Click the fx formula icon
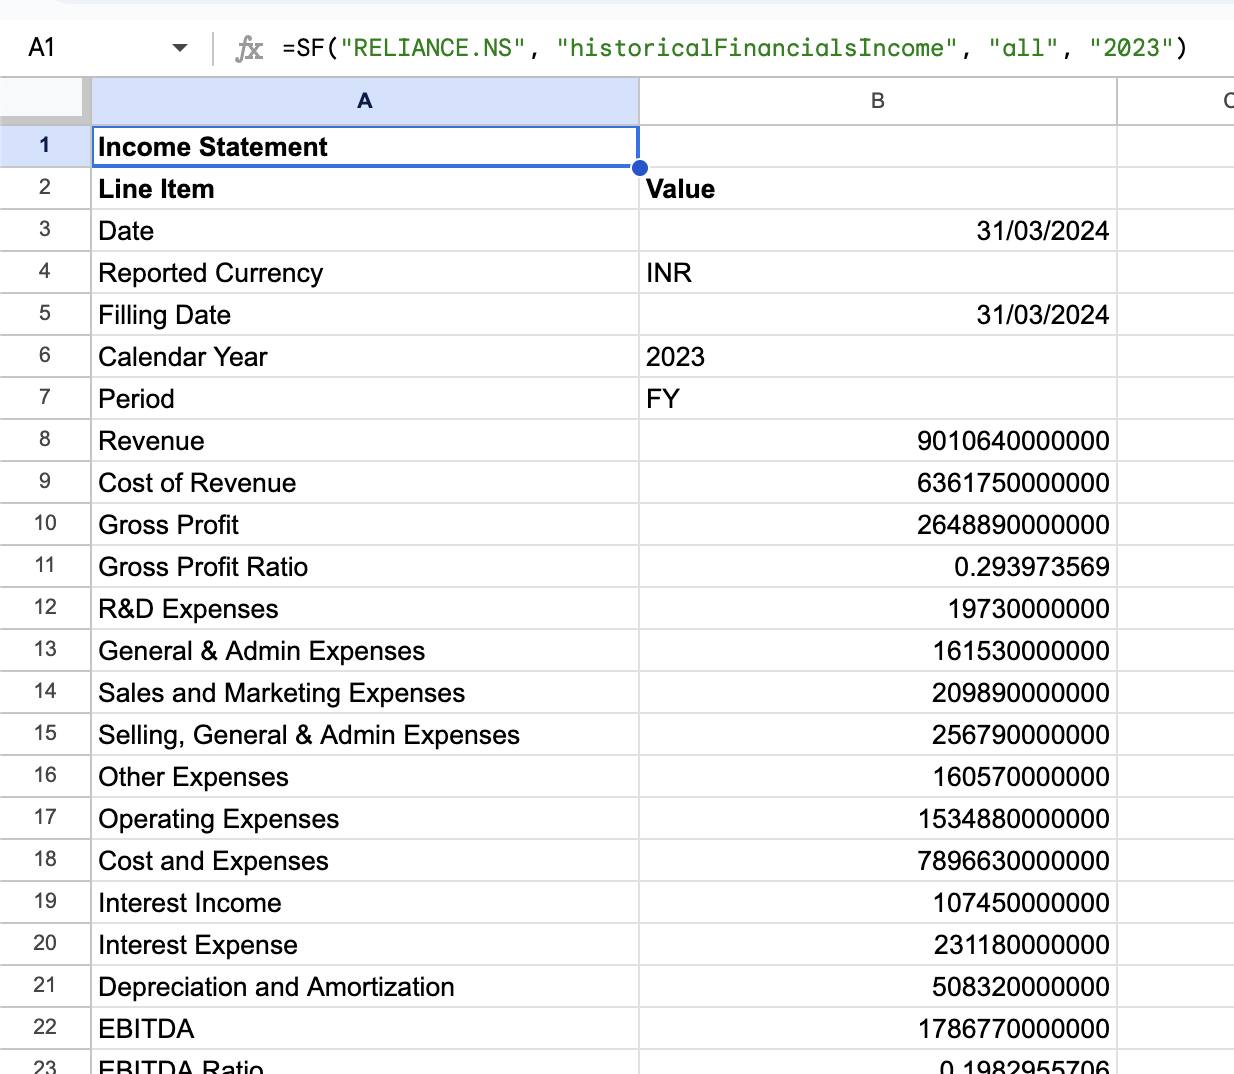Screen dimensions: 1234x1074 click(x=248, y=46)
